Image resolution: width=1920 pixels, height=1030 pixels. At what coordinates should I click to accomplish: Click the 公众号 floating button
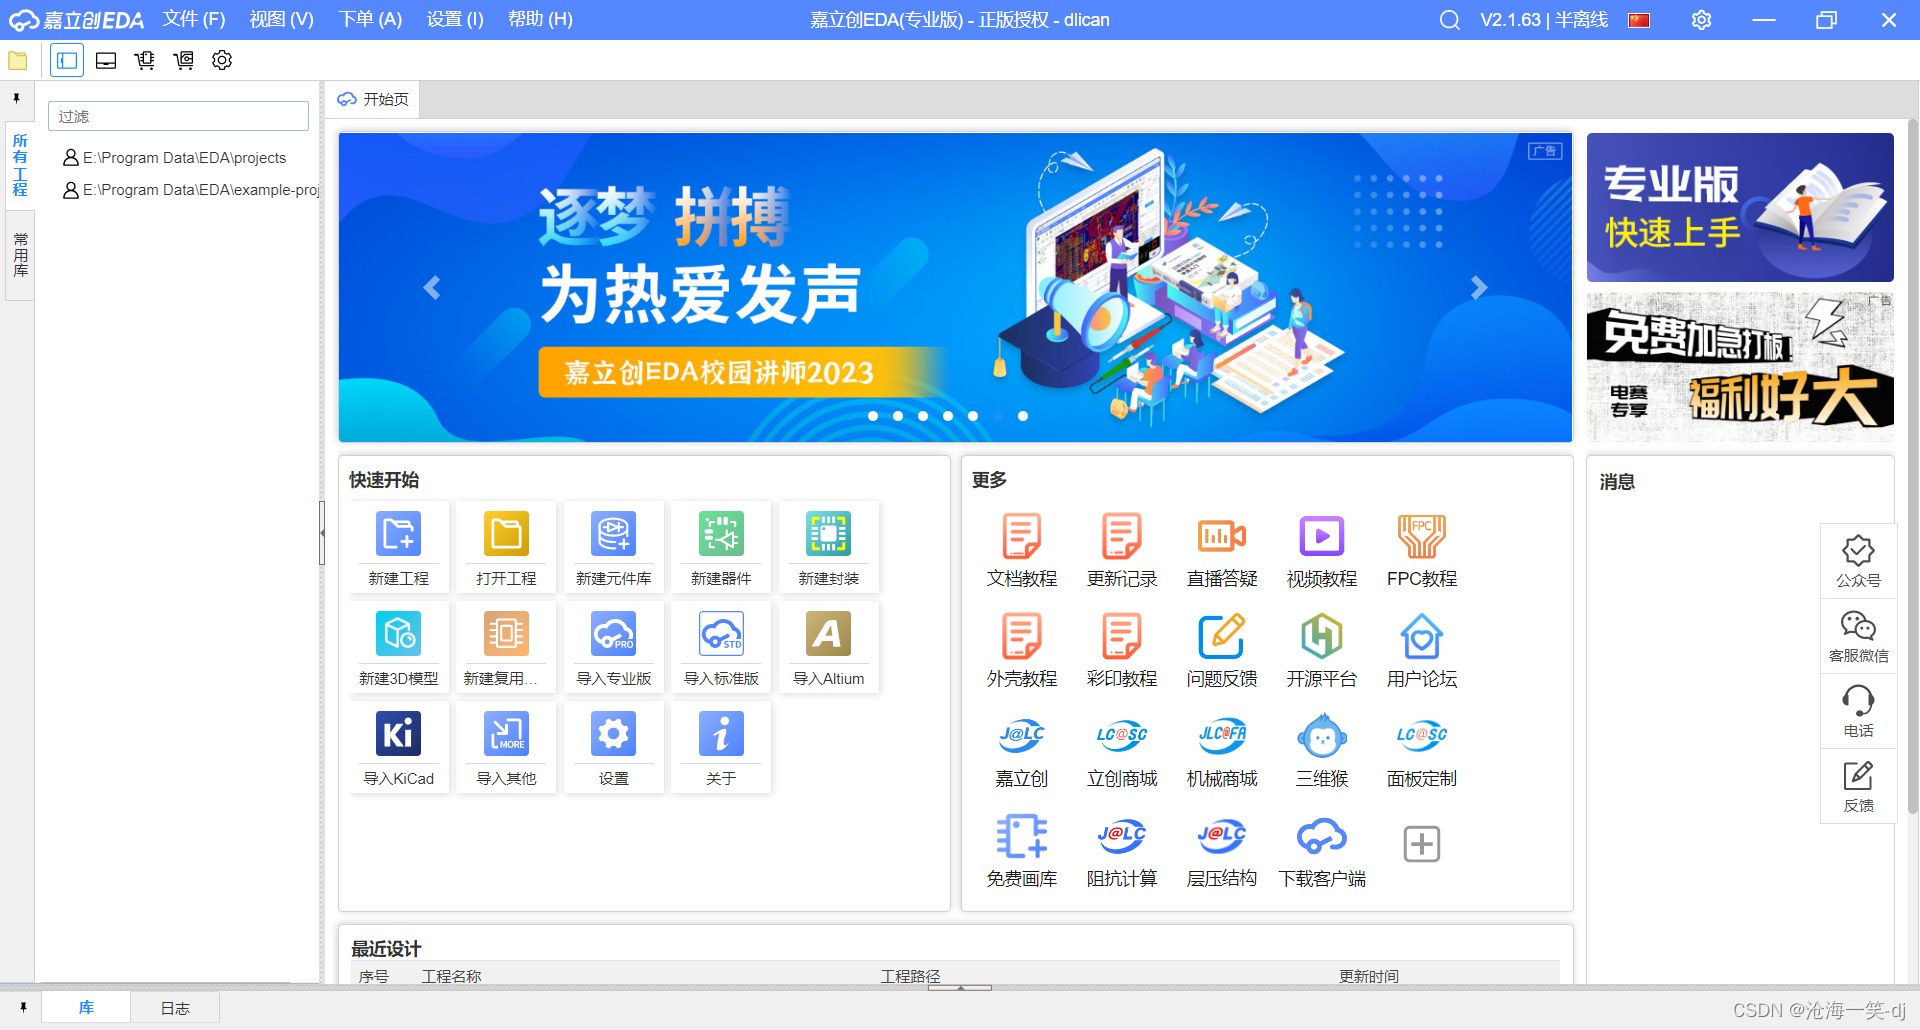point(1858,561)
